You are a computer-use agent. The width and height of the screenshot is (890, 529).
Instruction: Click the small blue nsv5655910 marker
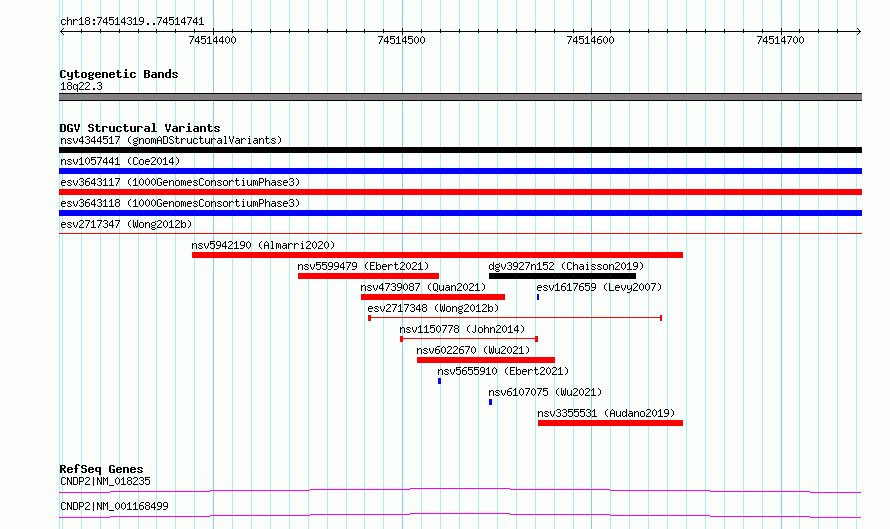tap(439, 381)
